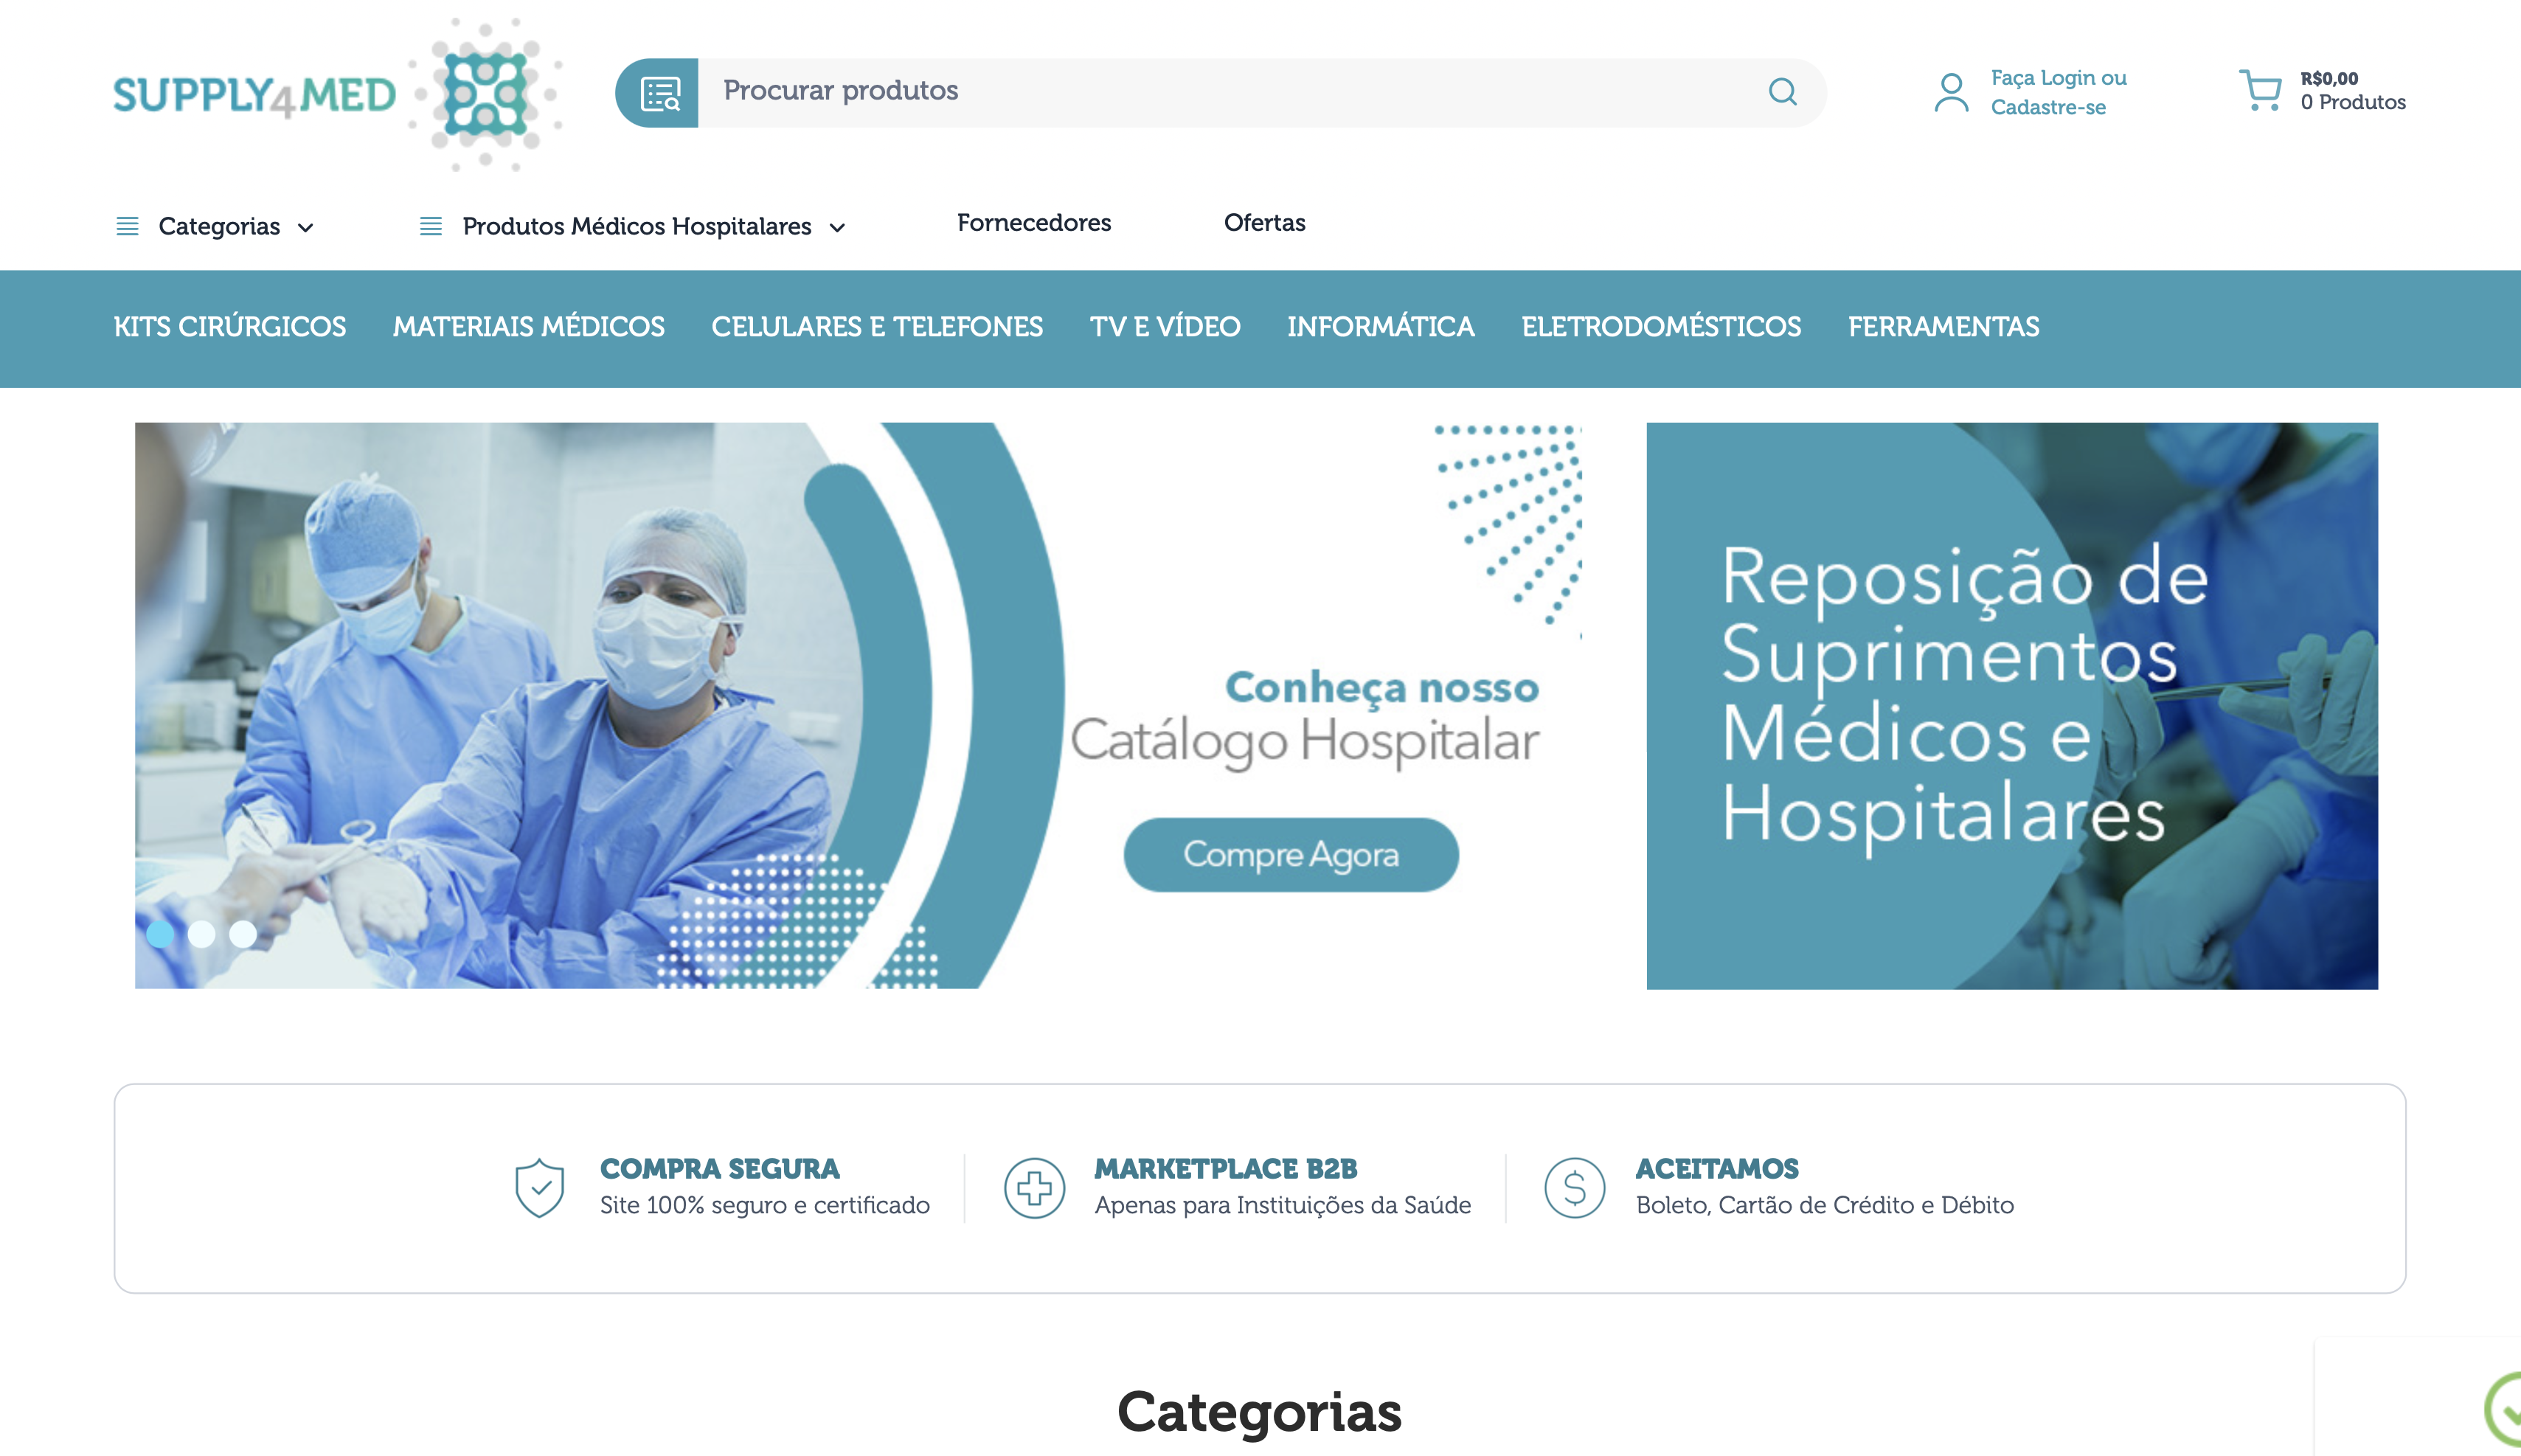The image size is (2521, 1456).
Task: Click the Compre Agora button
Action: click(1291, 855)
